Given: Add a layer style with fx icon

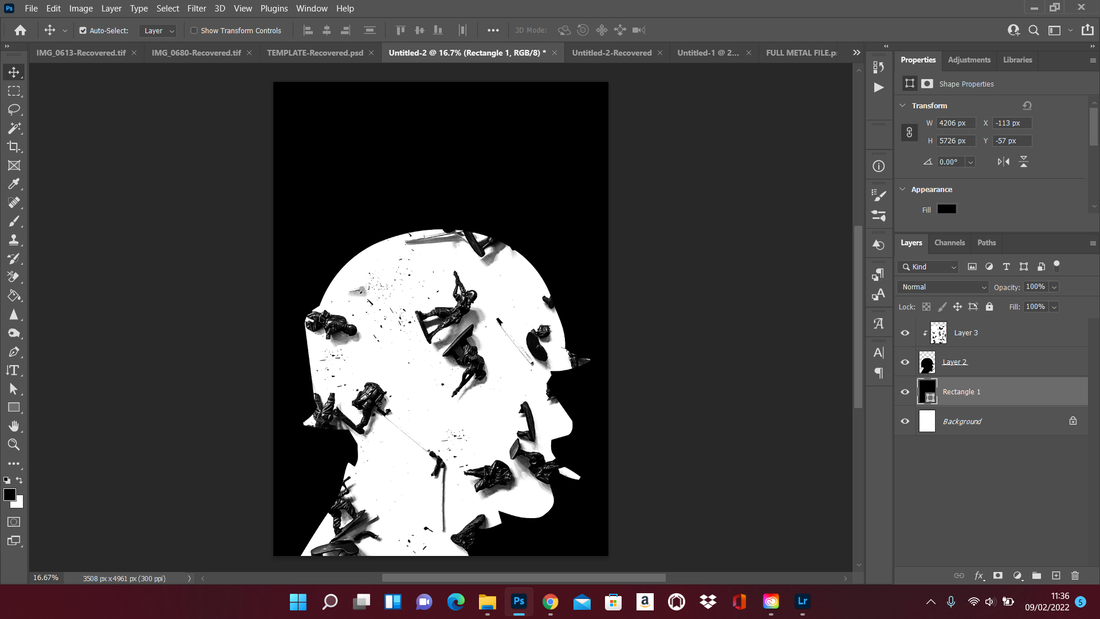Looking at the screenshot, I should click(979, 575).
